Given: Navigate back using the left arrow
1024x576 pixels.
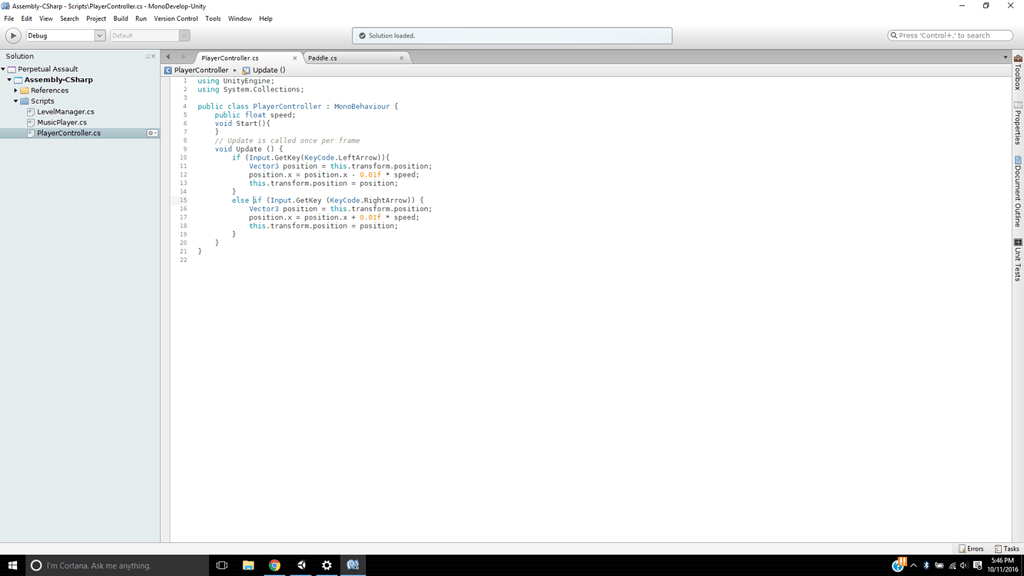Looking at the screenshot, I should pyautogui.click(x=168, y=57).
